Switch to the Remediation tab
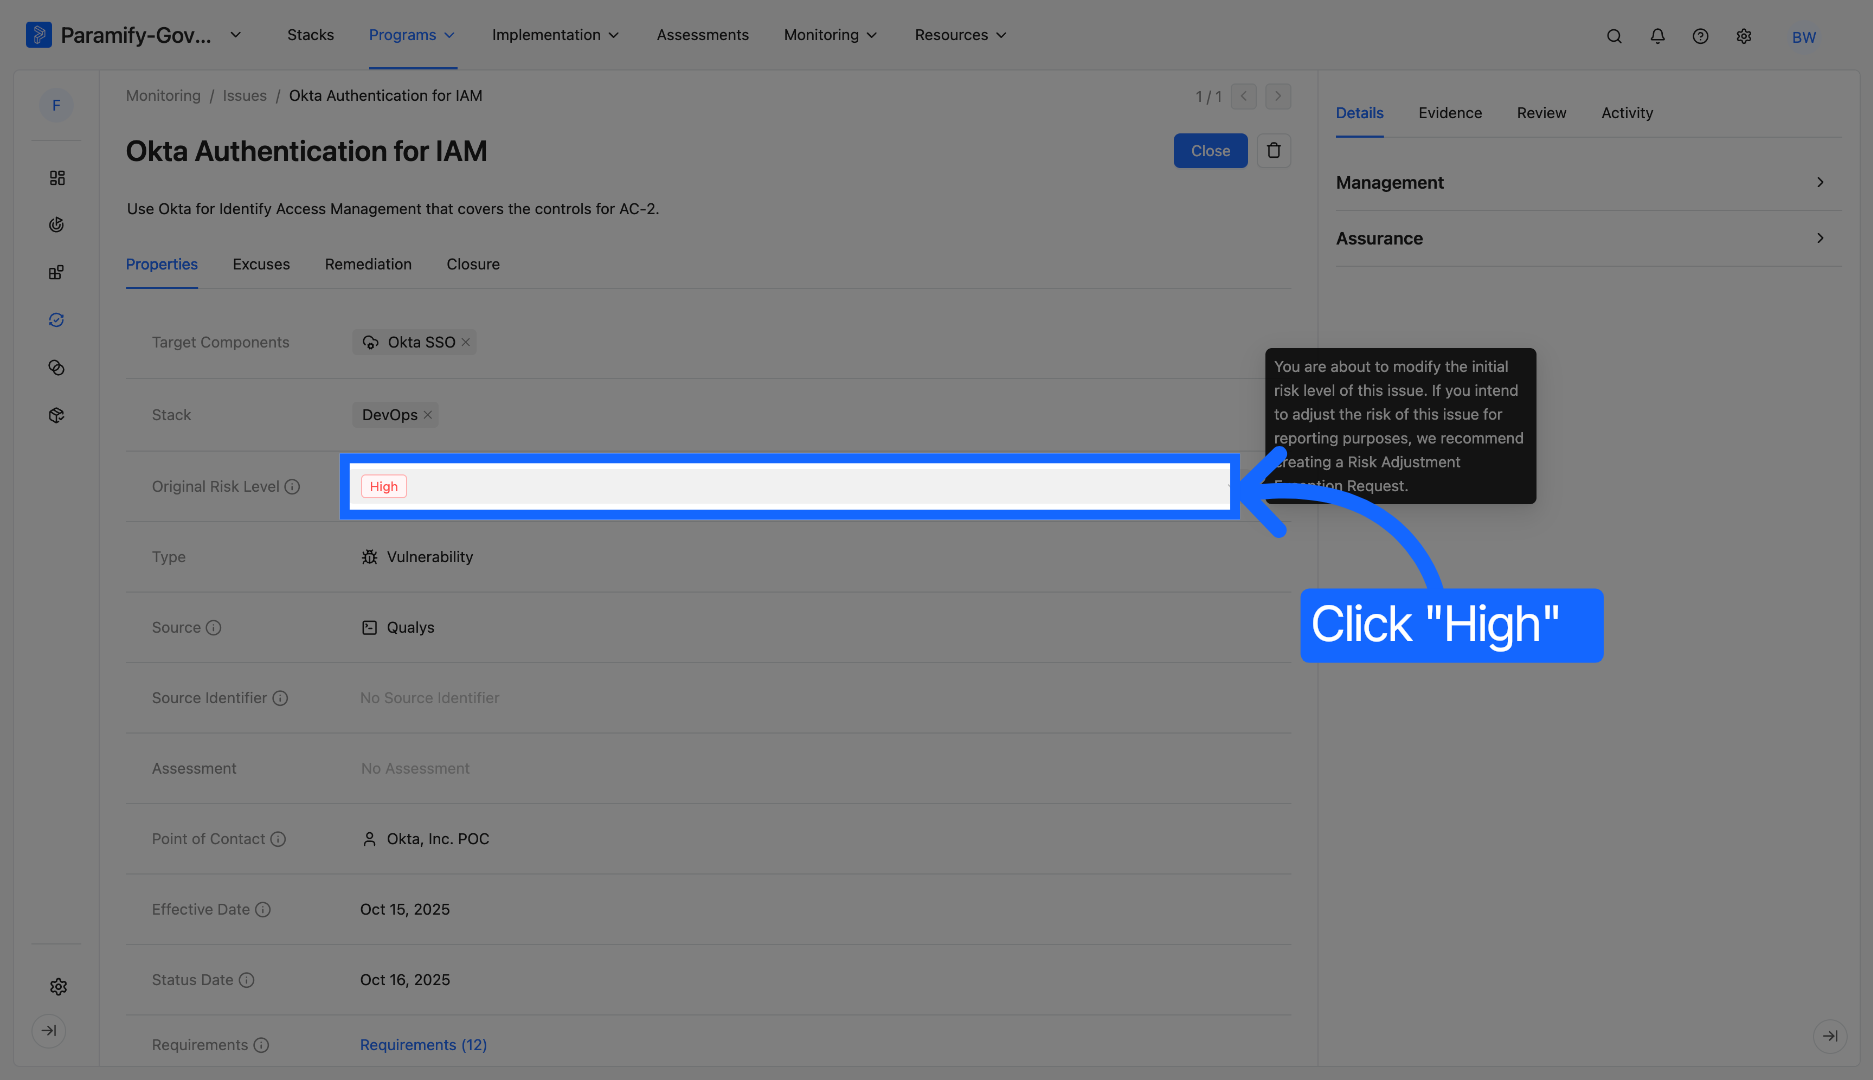The height and width of the screenshot is (1080, 1873). coord(368,264)
